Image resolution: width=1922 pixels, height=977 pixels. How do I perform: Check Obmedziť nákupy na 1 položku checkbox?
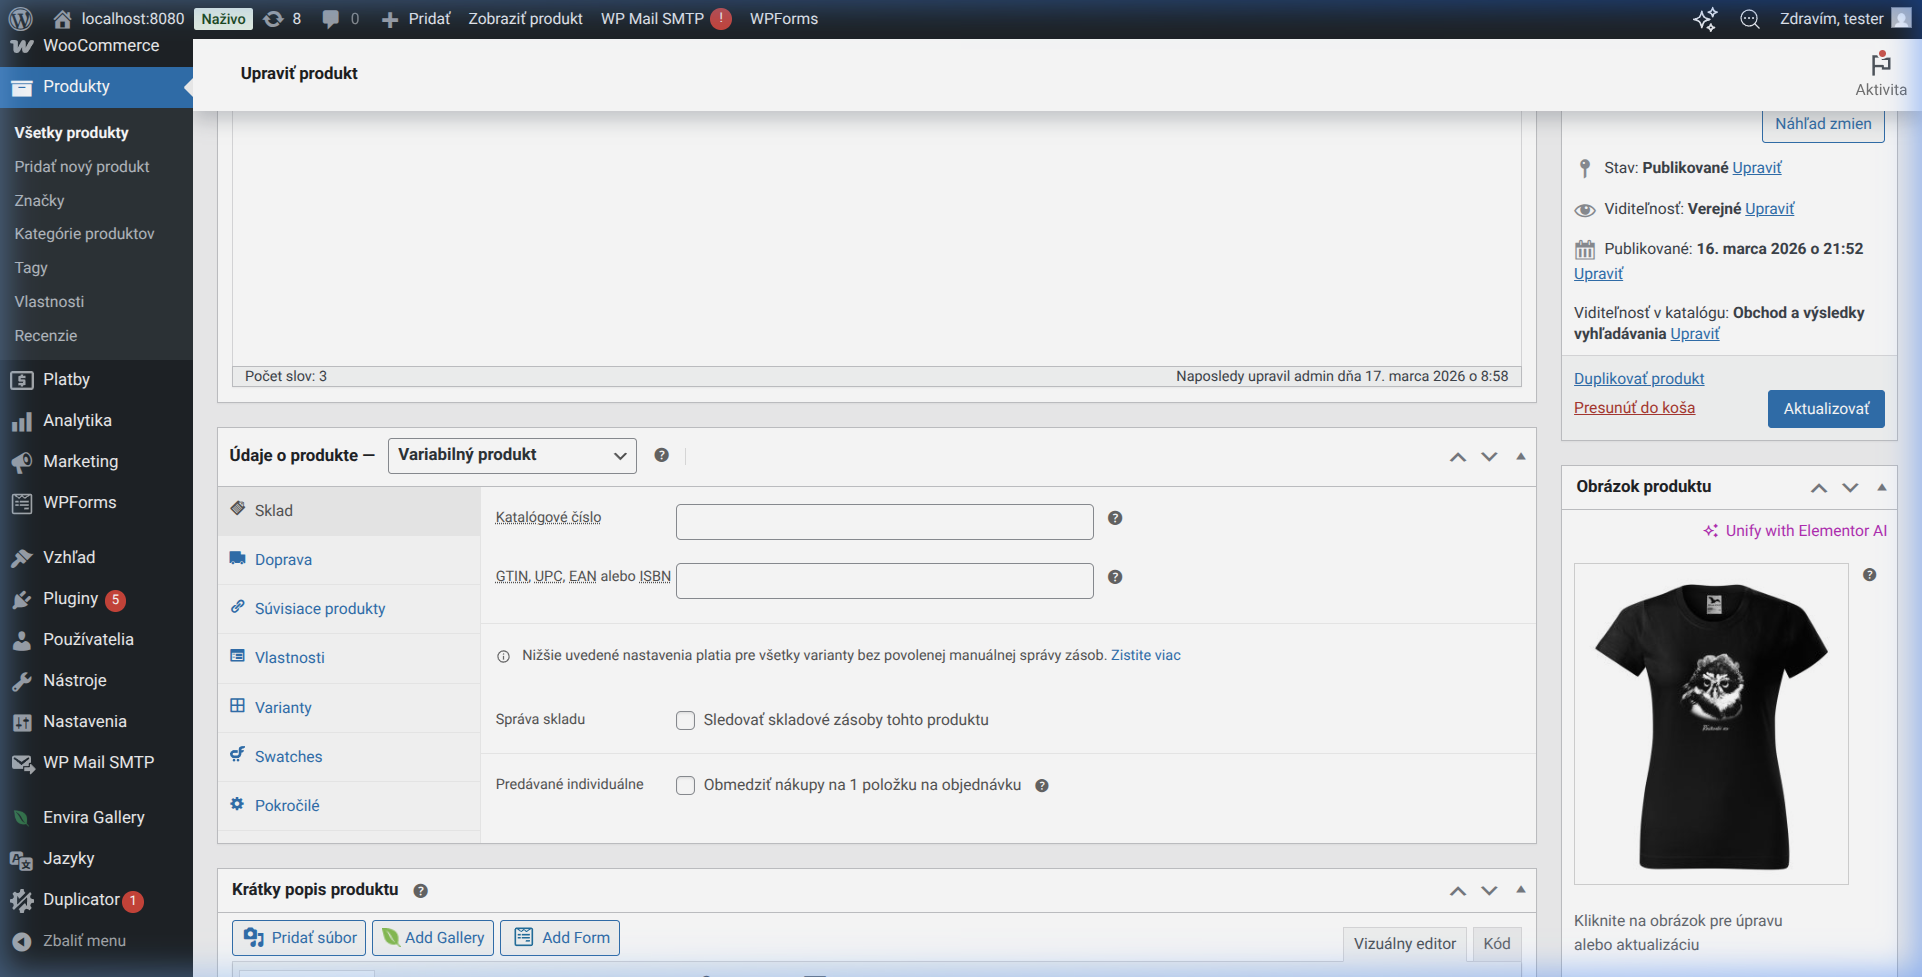[x=686, y=785]
